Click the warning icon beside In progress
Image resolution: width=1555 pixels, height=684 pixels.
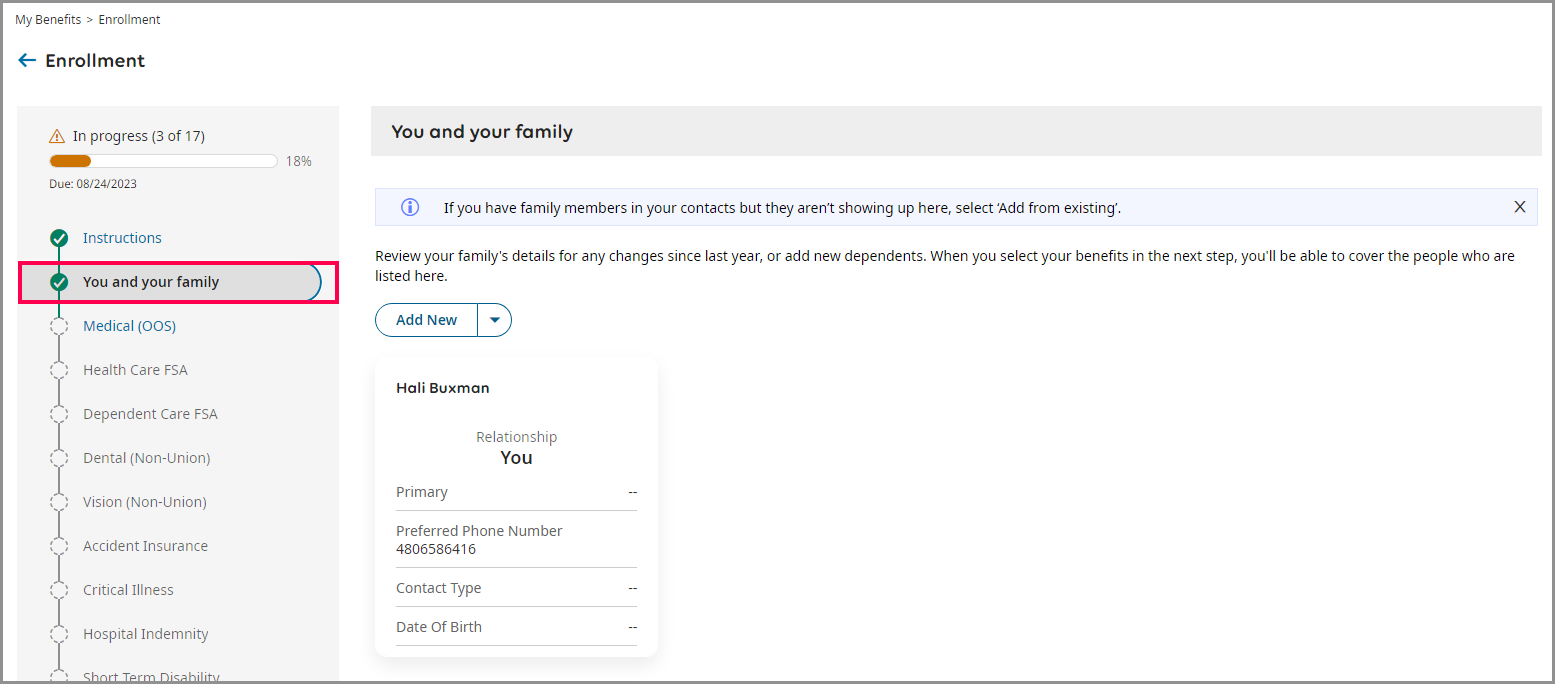tap(57, 136)
